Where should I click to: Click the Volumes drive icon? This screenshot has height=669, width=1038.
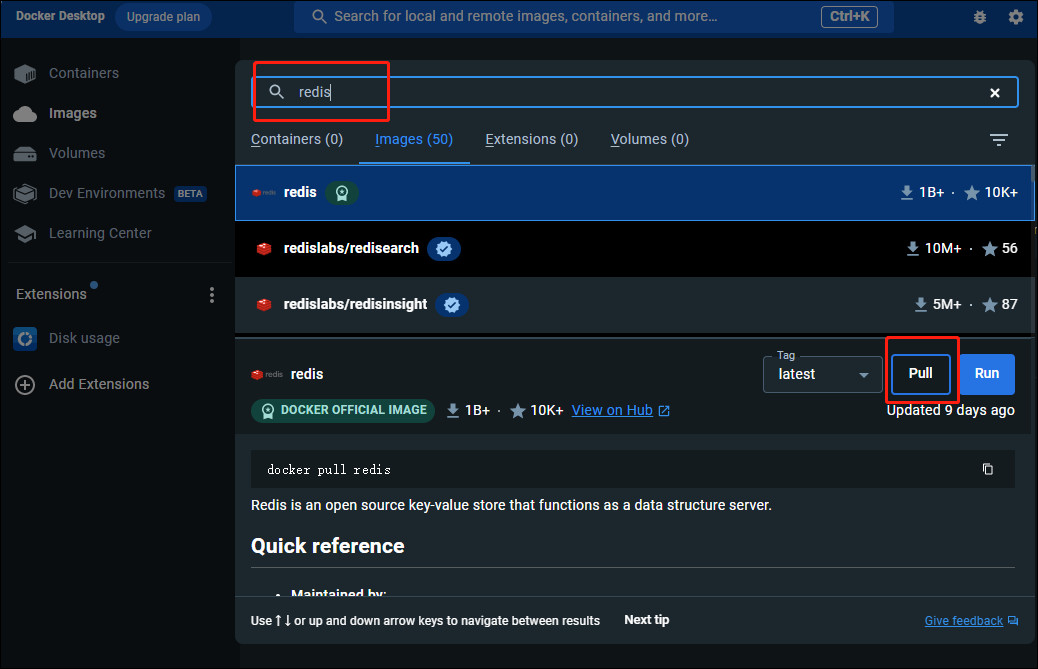point(25,154)
